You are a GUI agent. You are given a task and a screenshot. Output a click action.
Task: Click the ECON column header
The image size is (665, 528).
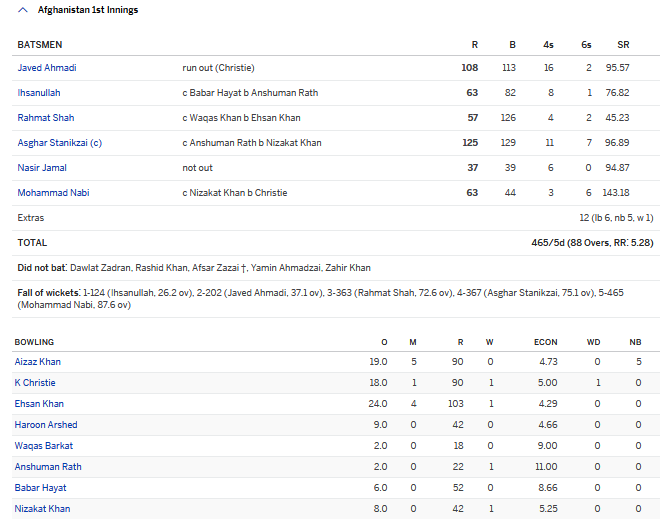(545, 342)
